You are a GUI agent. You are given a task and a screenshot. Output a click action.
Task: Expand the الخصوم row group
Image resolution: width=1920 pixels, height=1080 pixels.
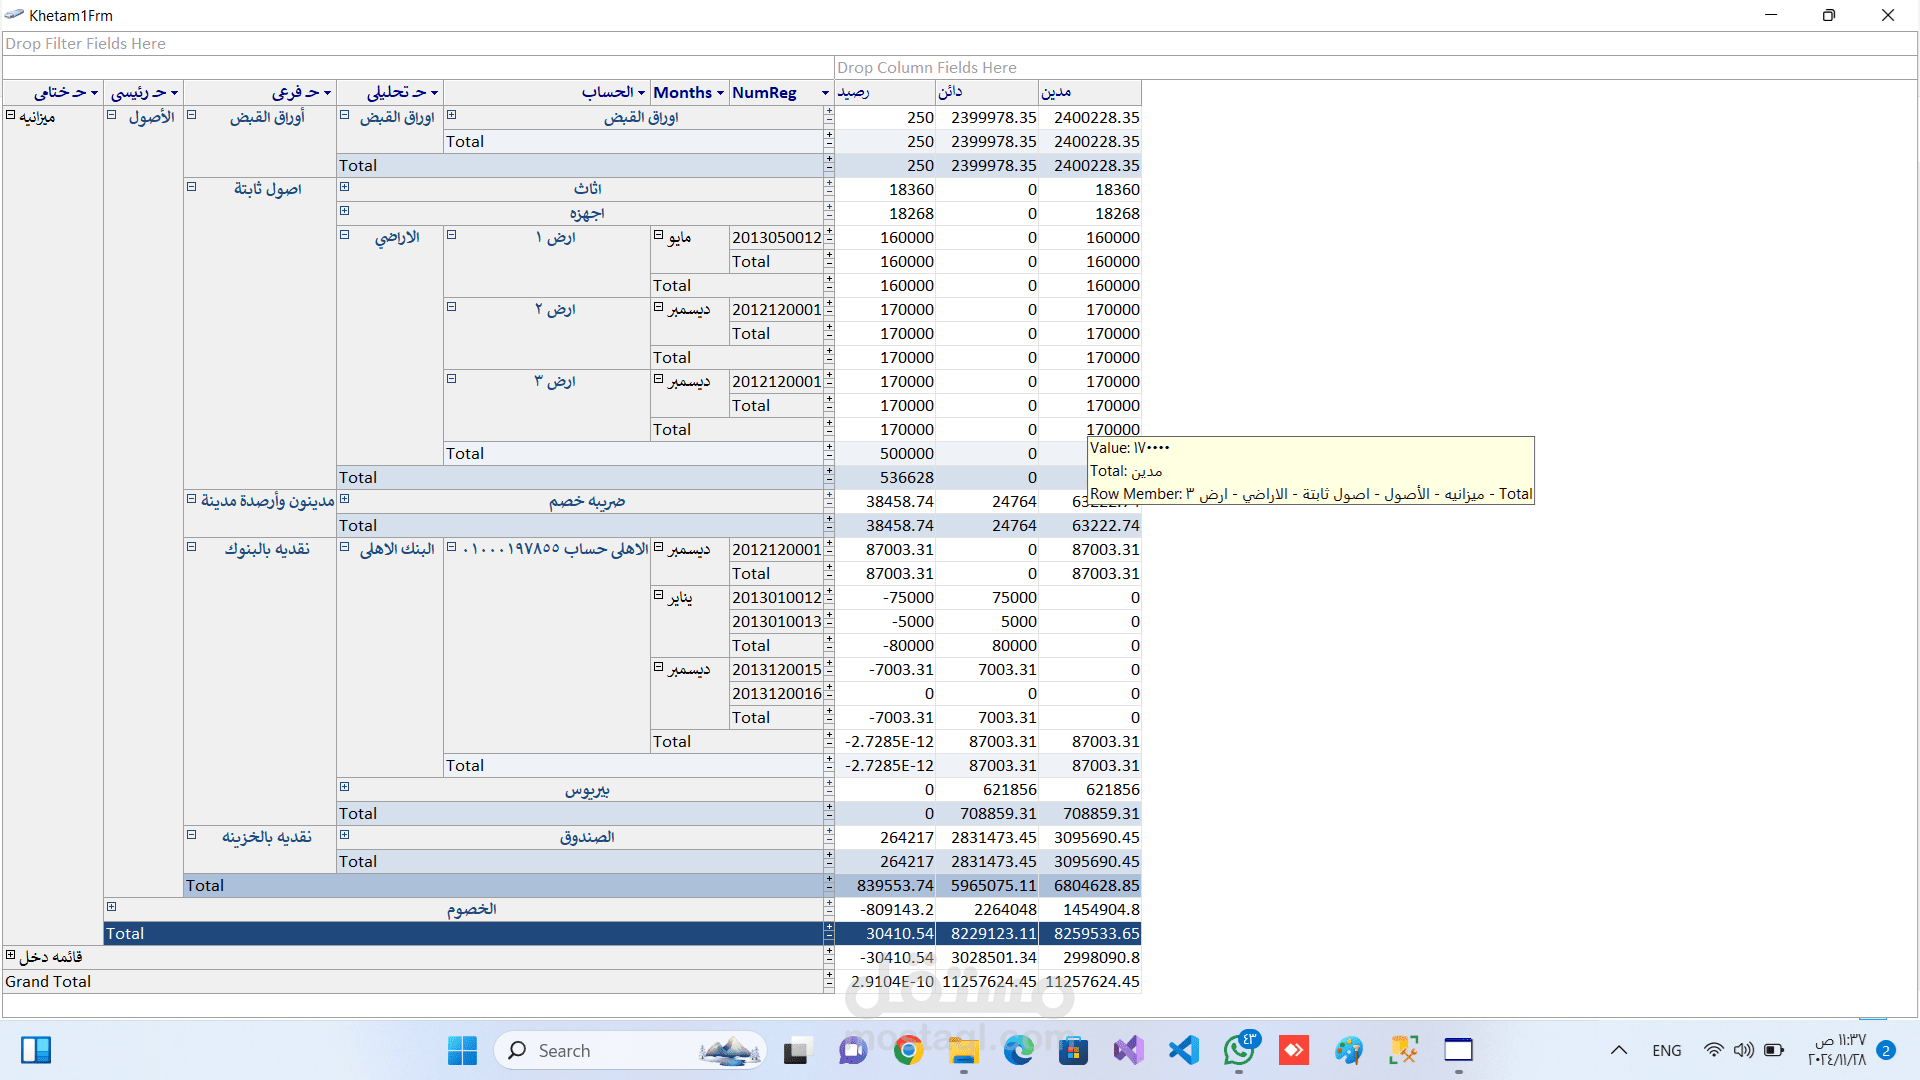[112, 907]
